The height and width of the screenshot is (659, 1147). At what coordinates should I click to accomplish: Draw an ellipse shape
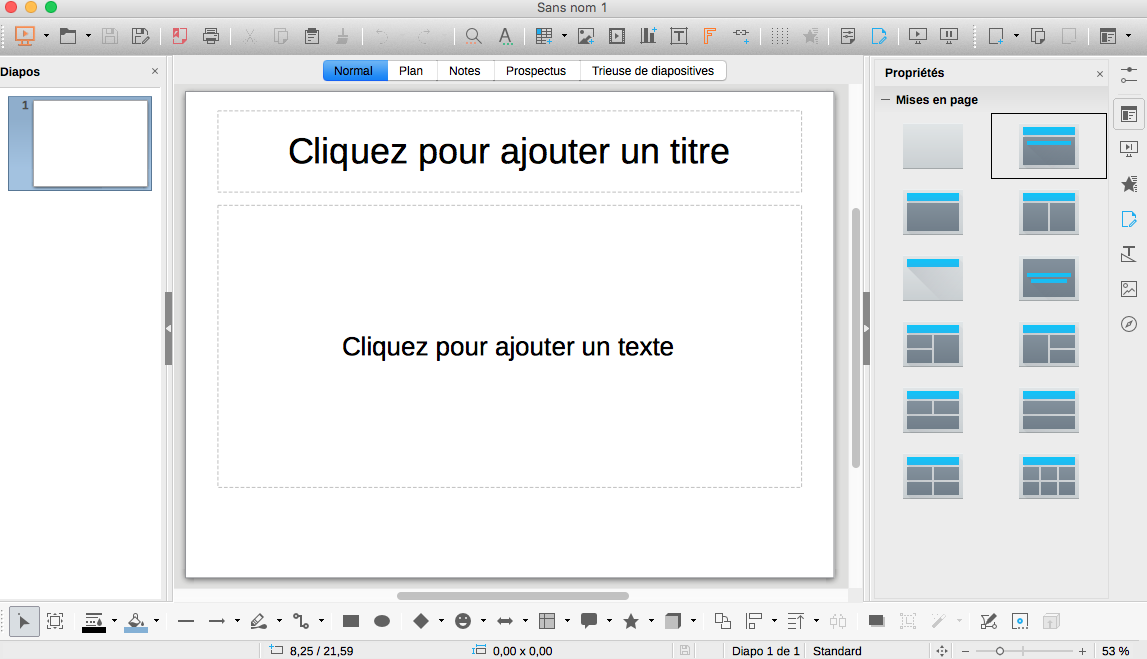(382, 622)
